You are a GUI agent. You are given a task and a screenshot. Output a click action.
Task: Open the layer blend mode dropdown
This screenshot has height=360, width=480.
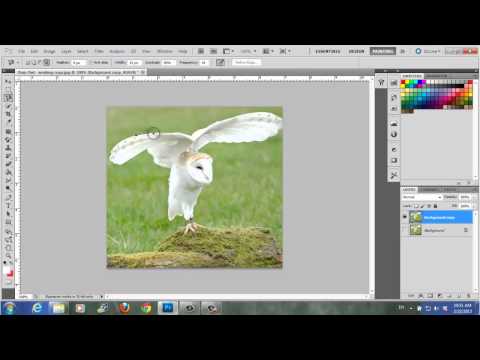[422, 197]
